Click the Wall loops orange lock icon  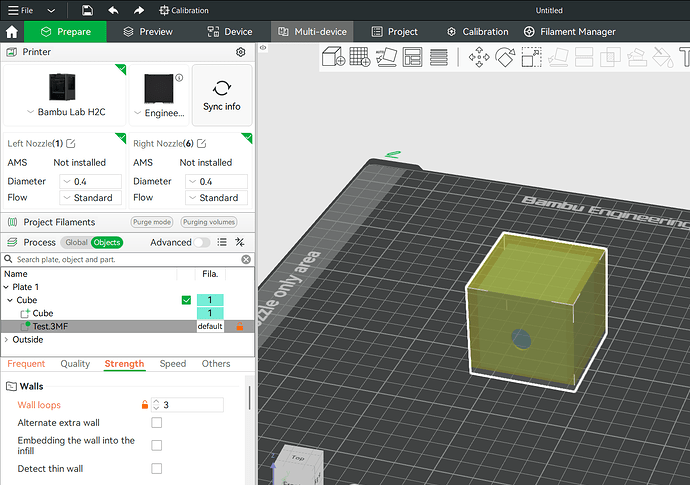point(145,404)
